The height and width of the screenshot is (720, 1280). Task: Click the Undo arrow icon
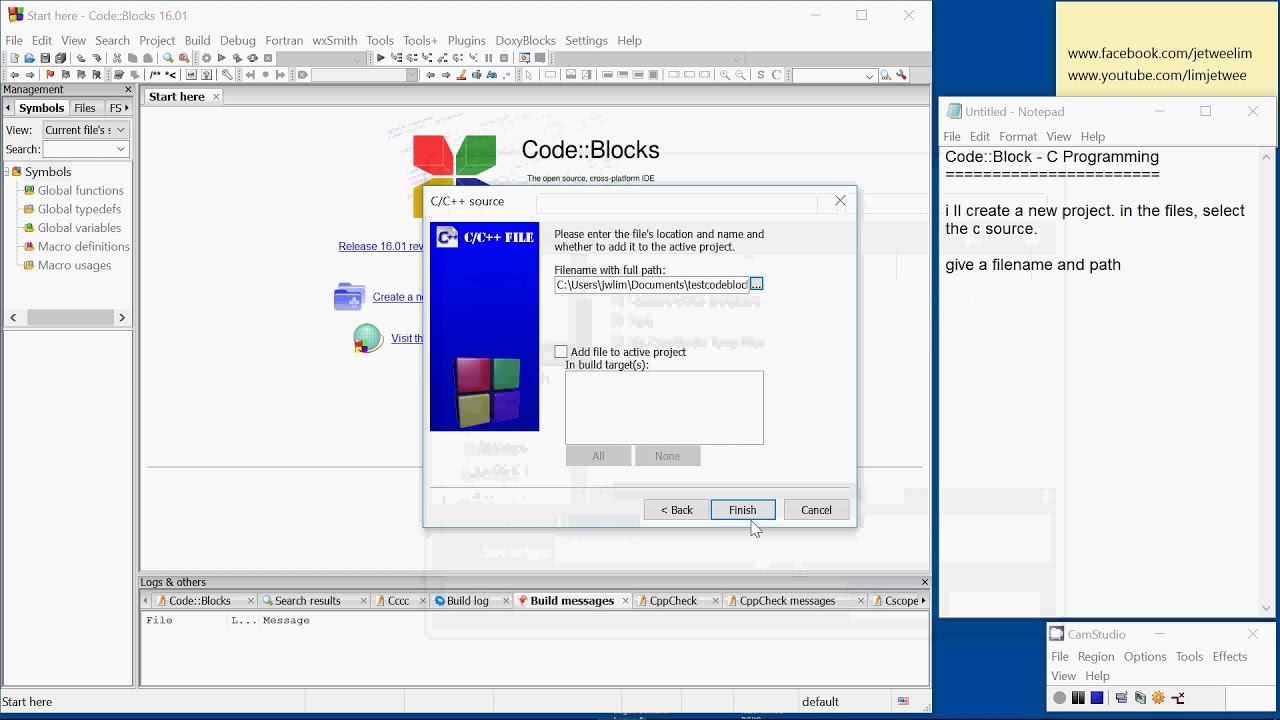80,58
